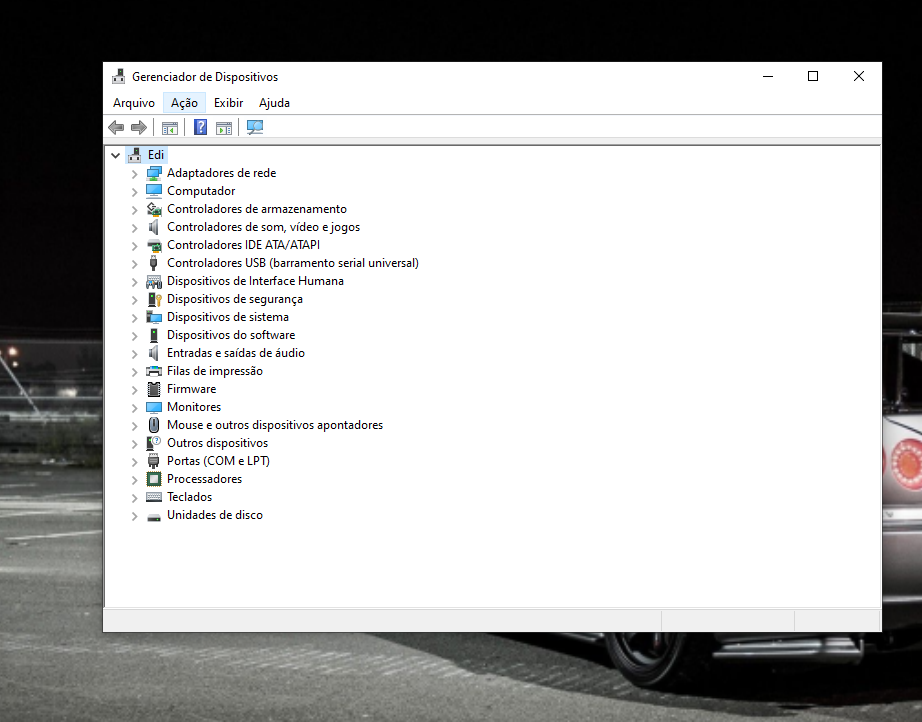Click the speaker icon of Controladores de som
The height and width of the screenshot is (722, 922).
pyautogui.click(x=154, y=227)
